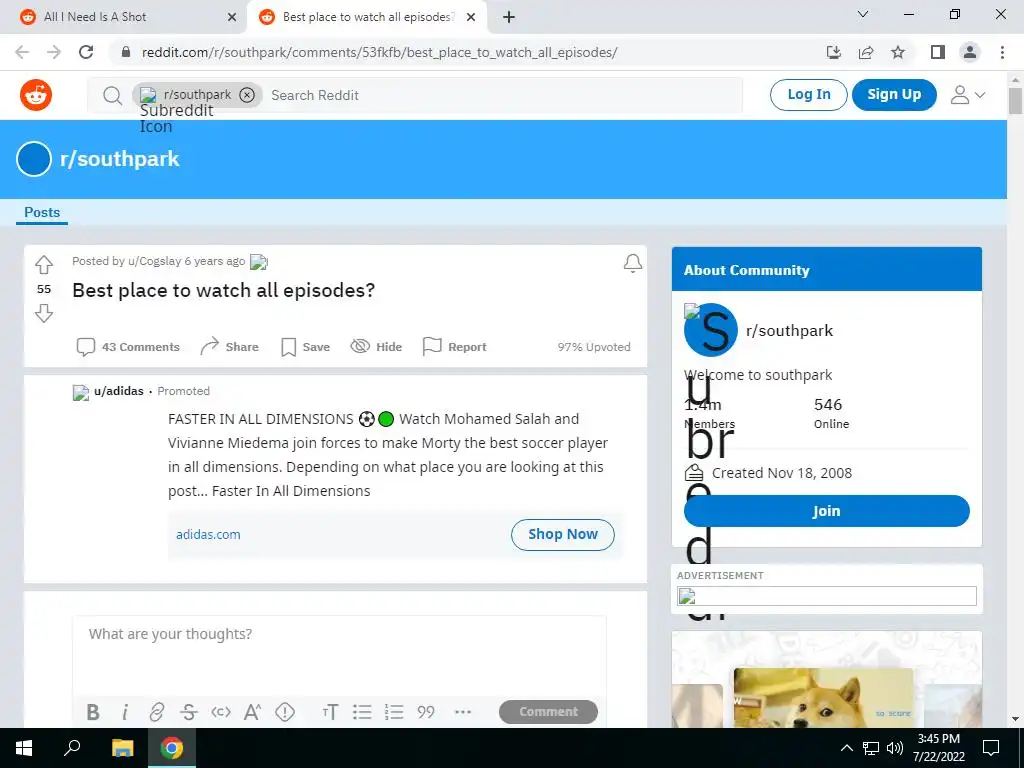Open Chrome profile avatar
Viewport: 1024px width, 768px height.
(x=970, y=52)
